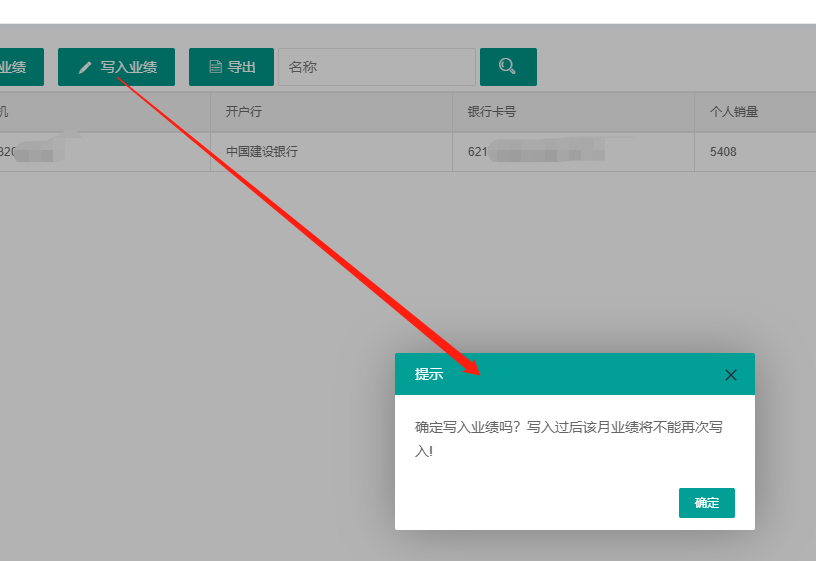This screenshot has width=816, height=561.
Task: Confirm the dialog with 确定
Action: point(706,503)
